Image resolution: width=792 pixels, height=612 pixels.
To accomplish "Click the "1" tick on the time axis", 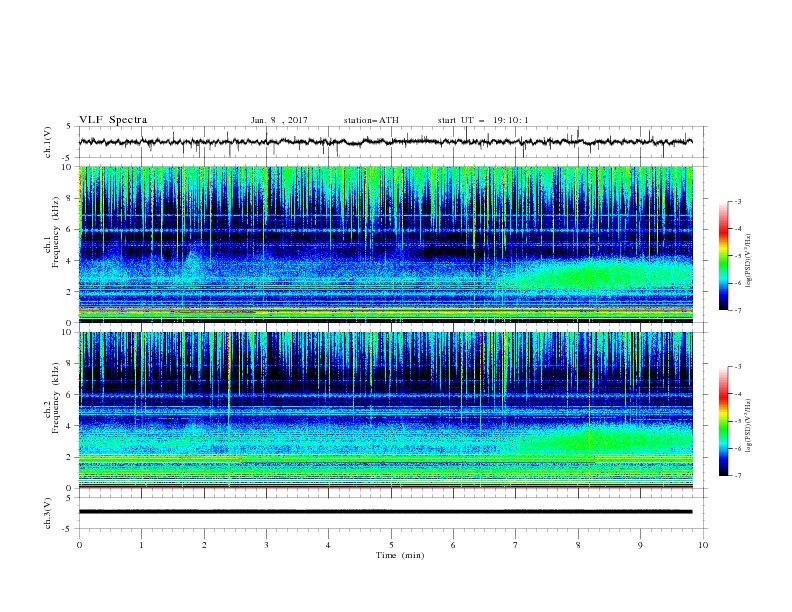I will 141,545.
